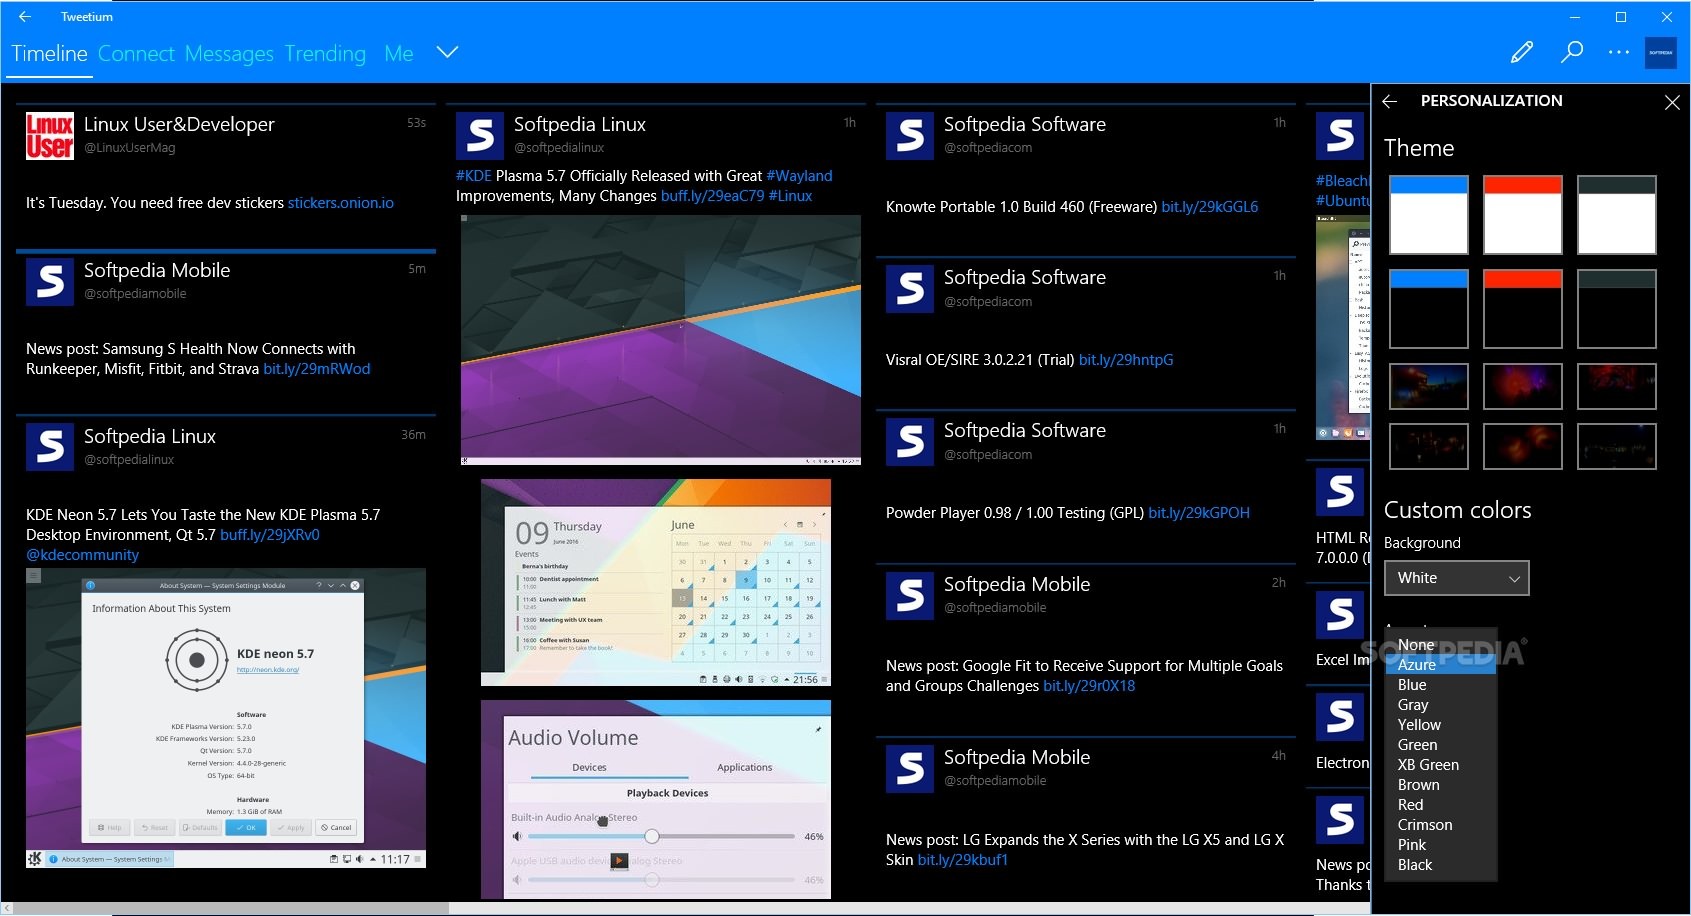1691x916 pixels.
Task: Choose None in accent color list
Action: pyautogui.click(x=1440, y=645)
